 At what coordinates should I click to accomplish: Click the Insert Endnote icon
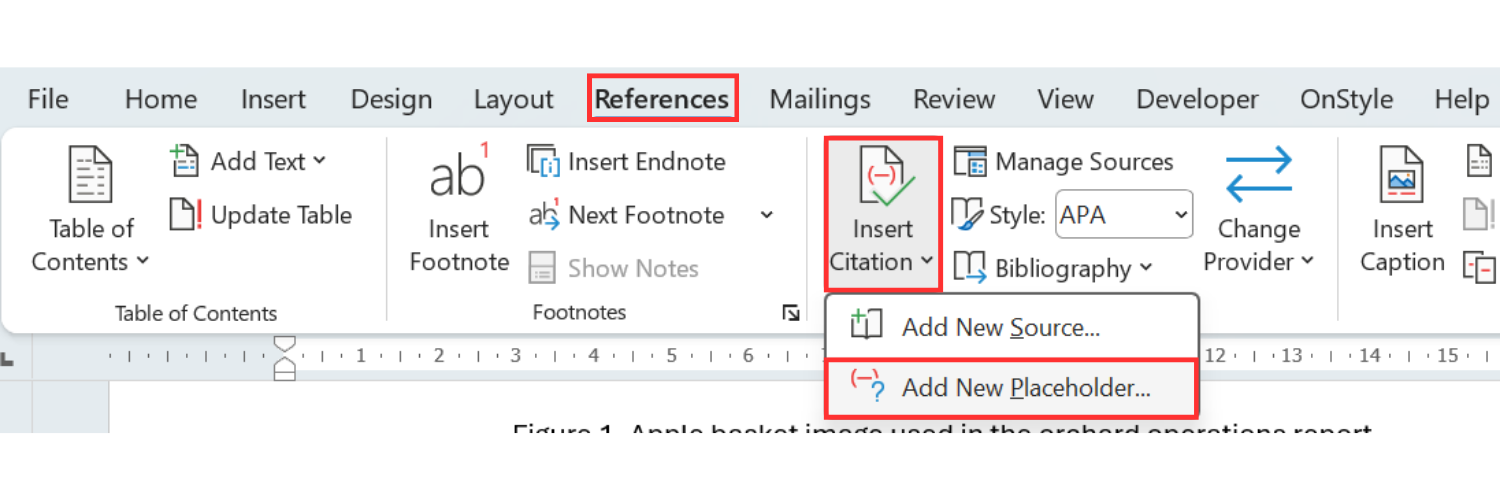pos(544,161)
